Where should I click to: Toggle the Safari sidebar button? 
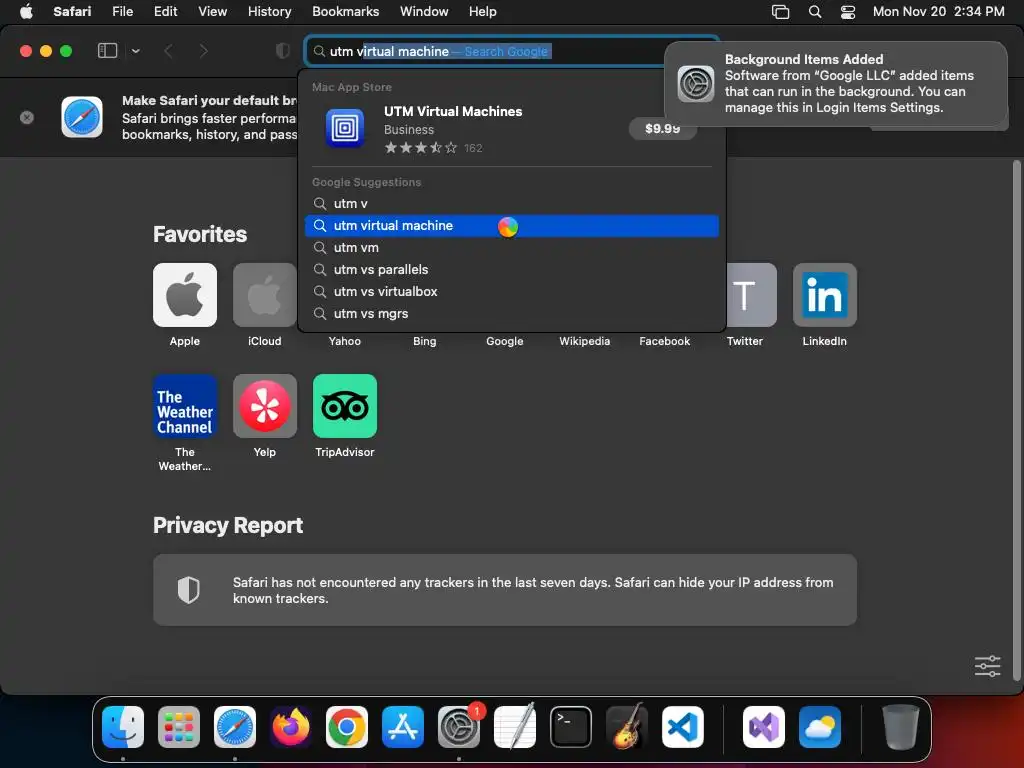pyautogui.click(x=107, y=50)
